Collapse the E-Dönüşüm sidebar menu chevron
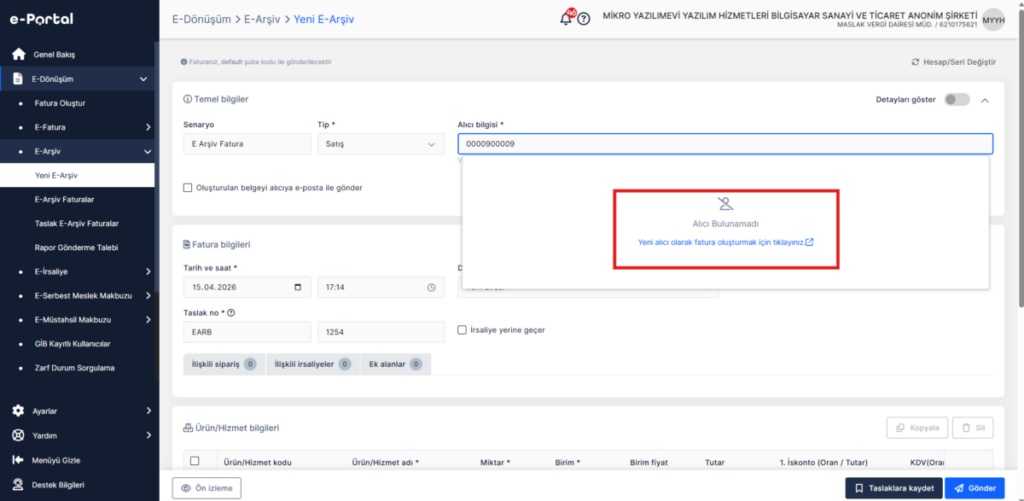This screenshot has width=1024, height=501. (x=144, y=80)
